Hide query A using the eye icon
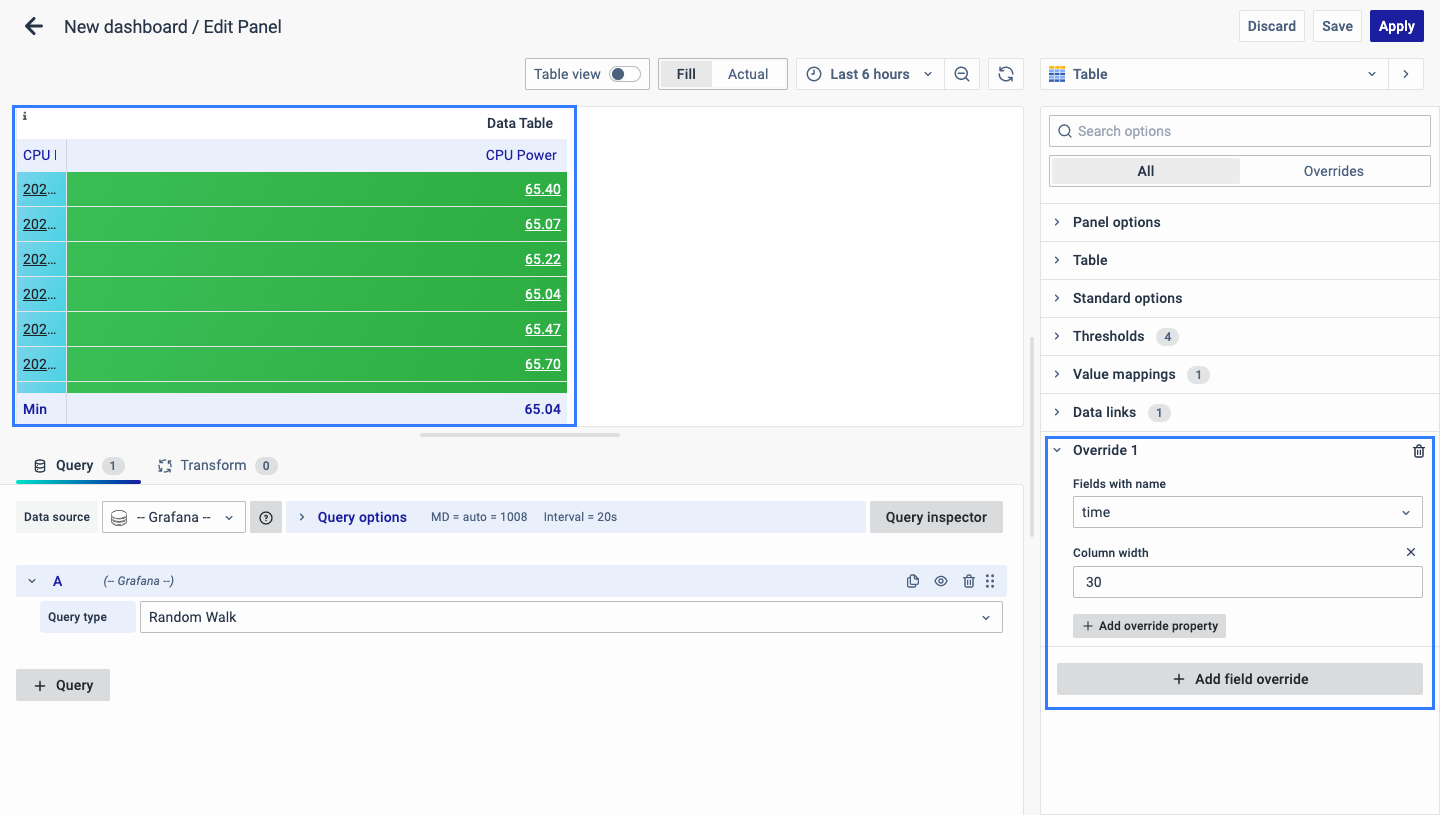The width and height of the screenshot is (1440, 815). (x=940, y=581)
